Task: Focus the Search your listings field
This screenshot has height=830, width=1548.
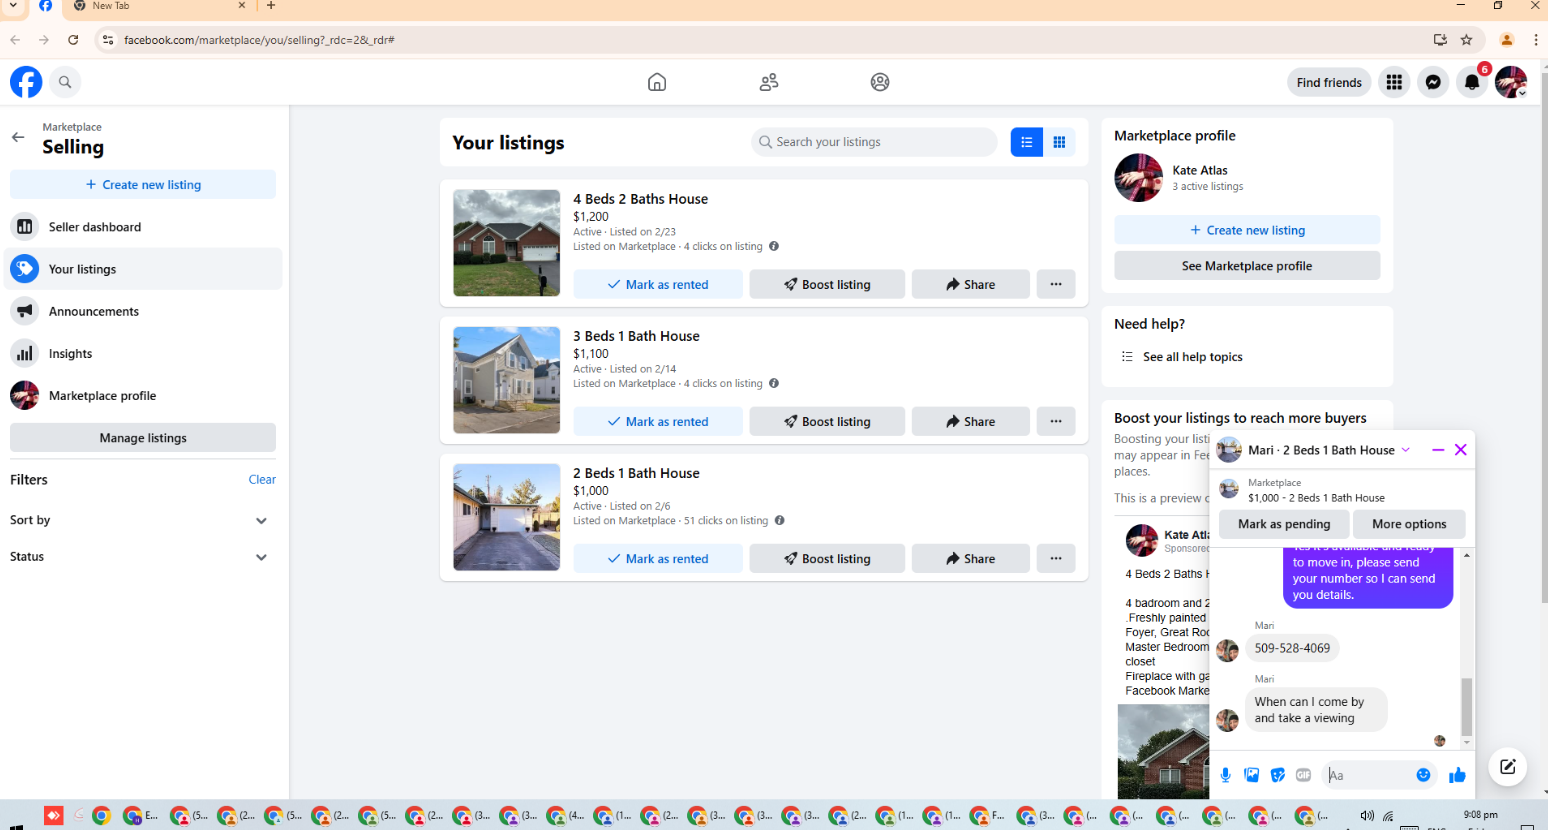Action: (x=874, y=142)
